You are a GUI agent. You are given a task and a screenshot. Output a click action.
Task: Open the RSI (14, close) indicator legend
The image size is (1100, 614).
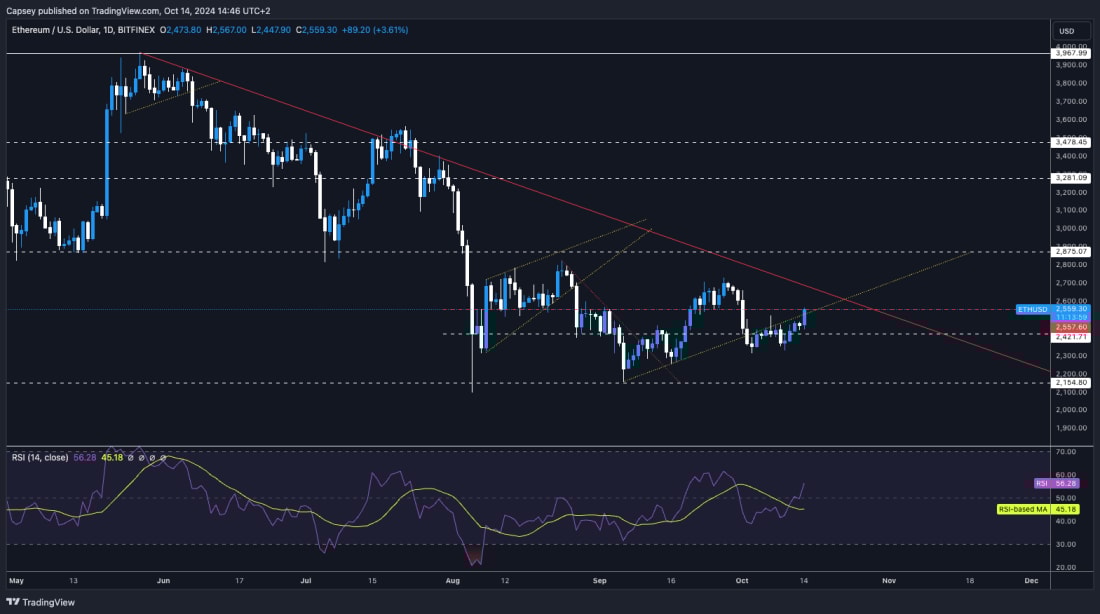click(x=41, y=457)
